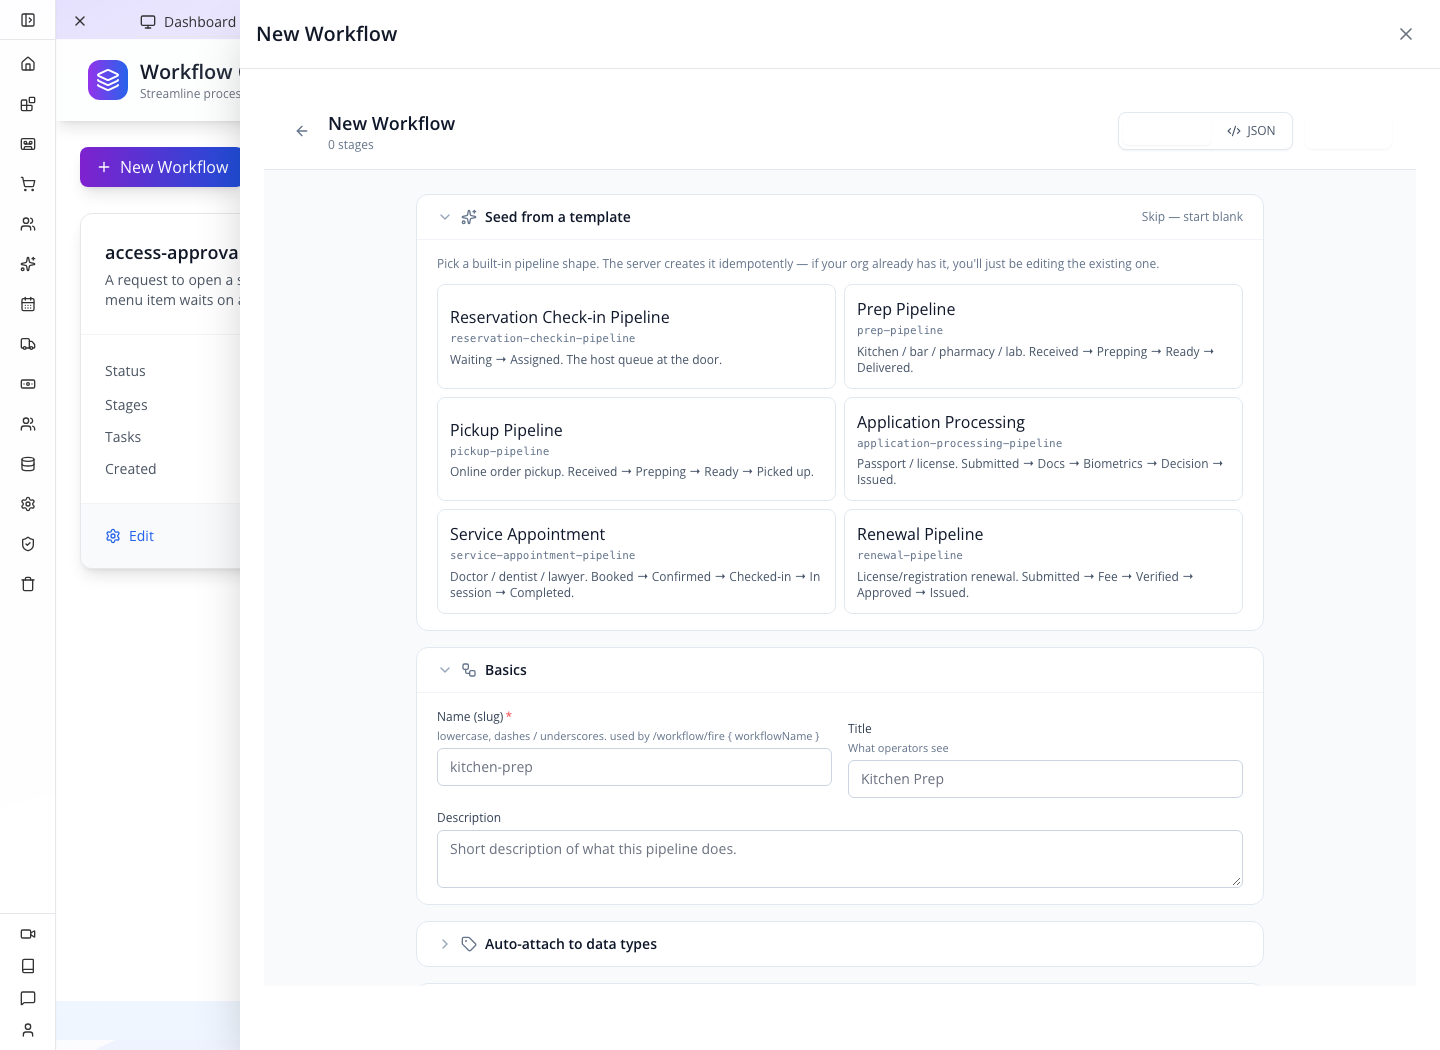Screen dimensions: 1440x1050
Task: Open the delivery truck icon in sidebar
Action: [28, 344]
